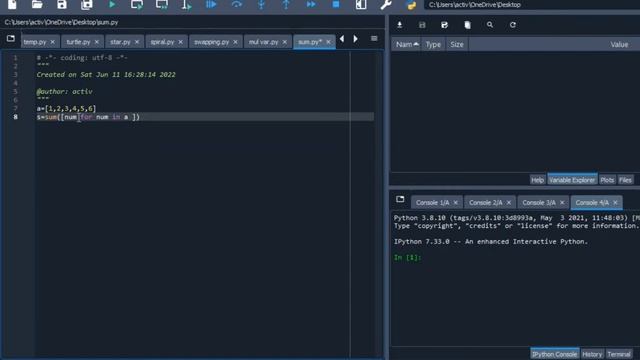Refresh the Variable Explorer list
This screenshot has width=640, height=360.
pos(513,25)
